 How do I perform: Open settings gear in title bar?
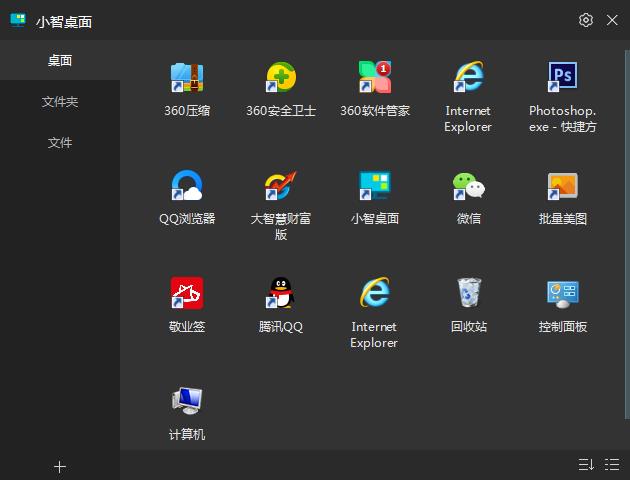[586, 20]
